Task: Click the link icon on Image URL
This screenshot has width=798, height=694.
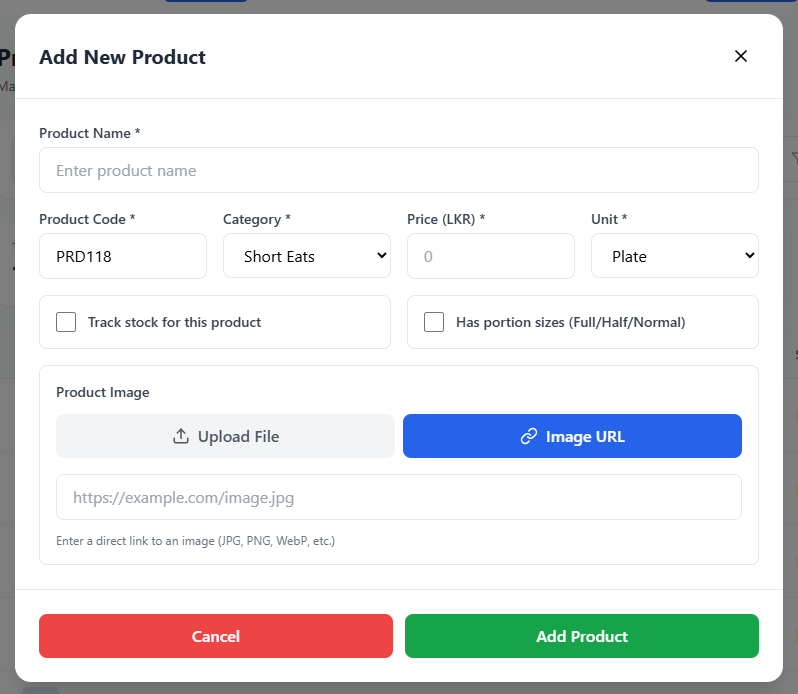Action: (x=529, y=436)
